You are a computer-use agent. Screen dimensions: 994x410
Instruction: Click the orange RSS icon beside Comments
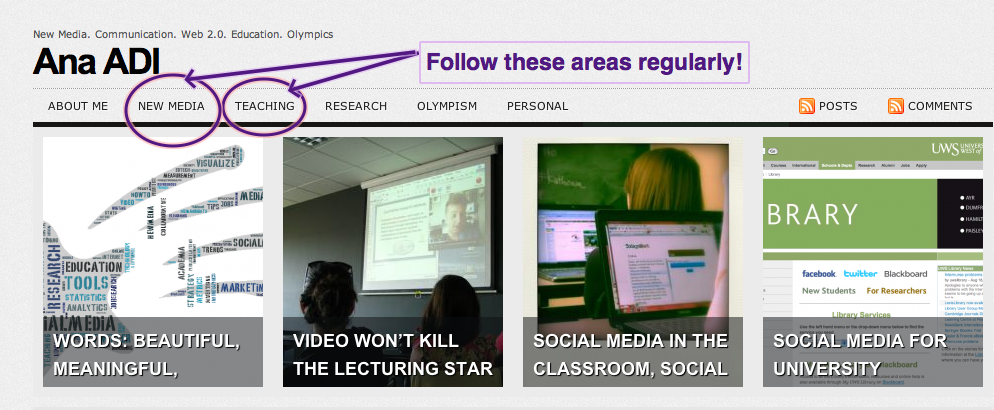[x=896, y=106]
